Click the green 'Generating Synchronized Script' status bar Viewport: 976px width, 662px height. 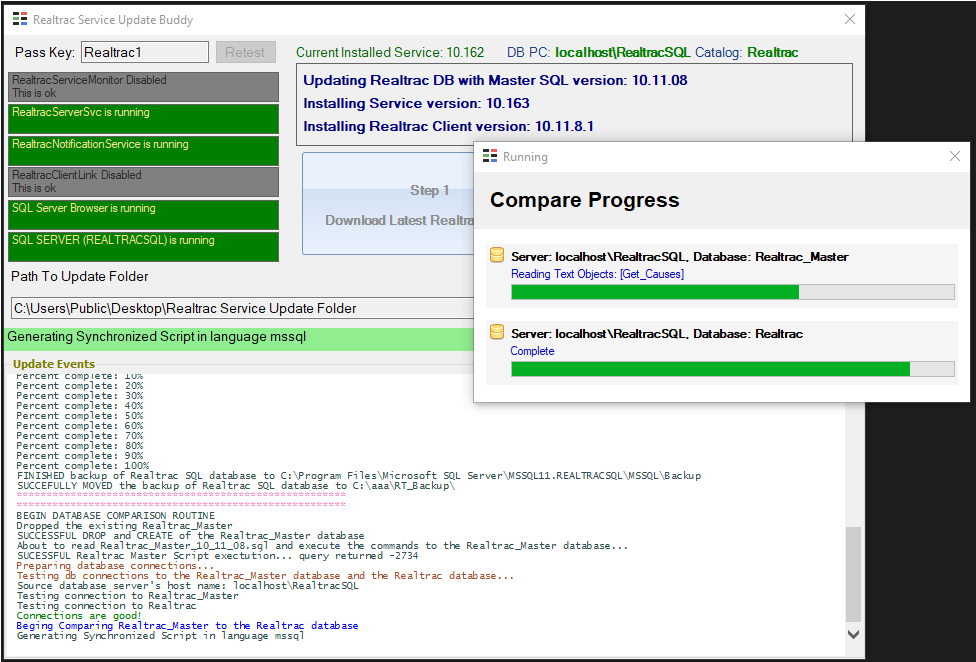[x=240, y=337]
